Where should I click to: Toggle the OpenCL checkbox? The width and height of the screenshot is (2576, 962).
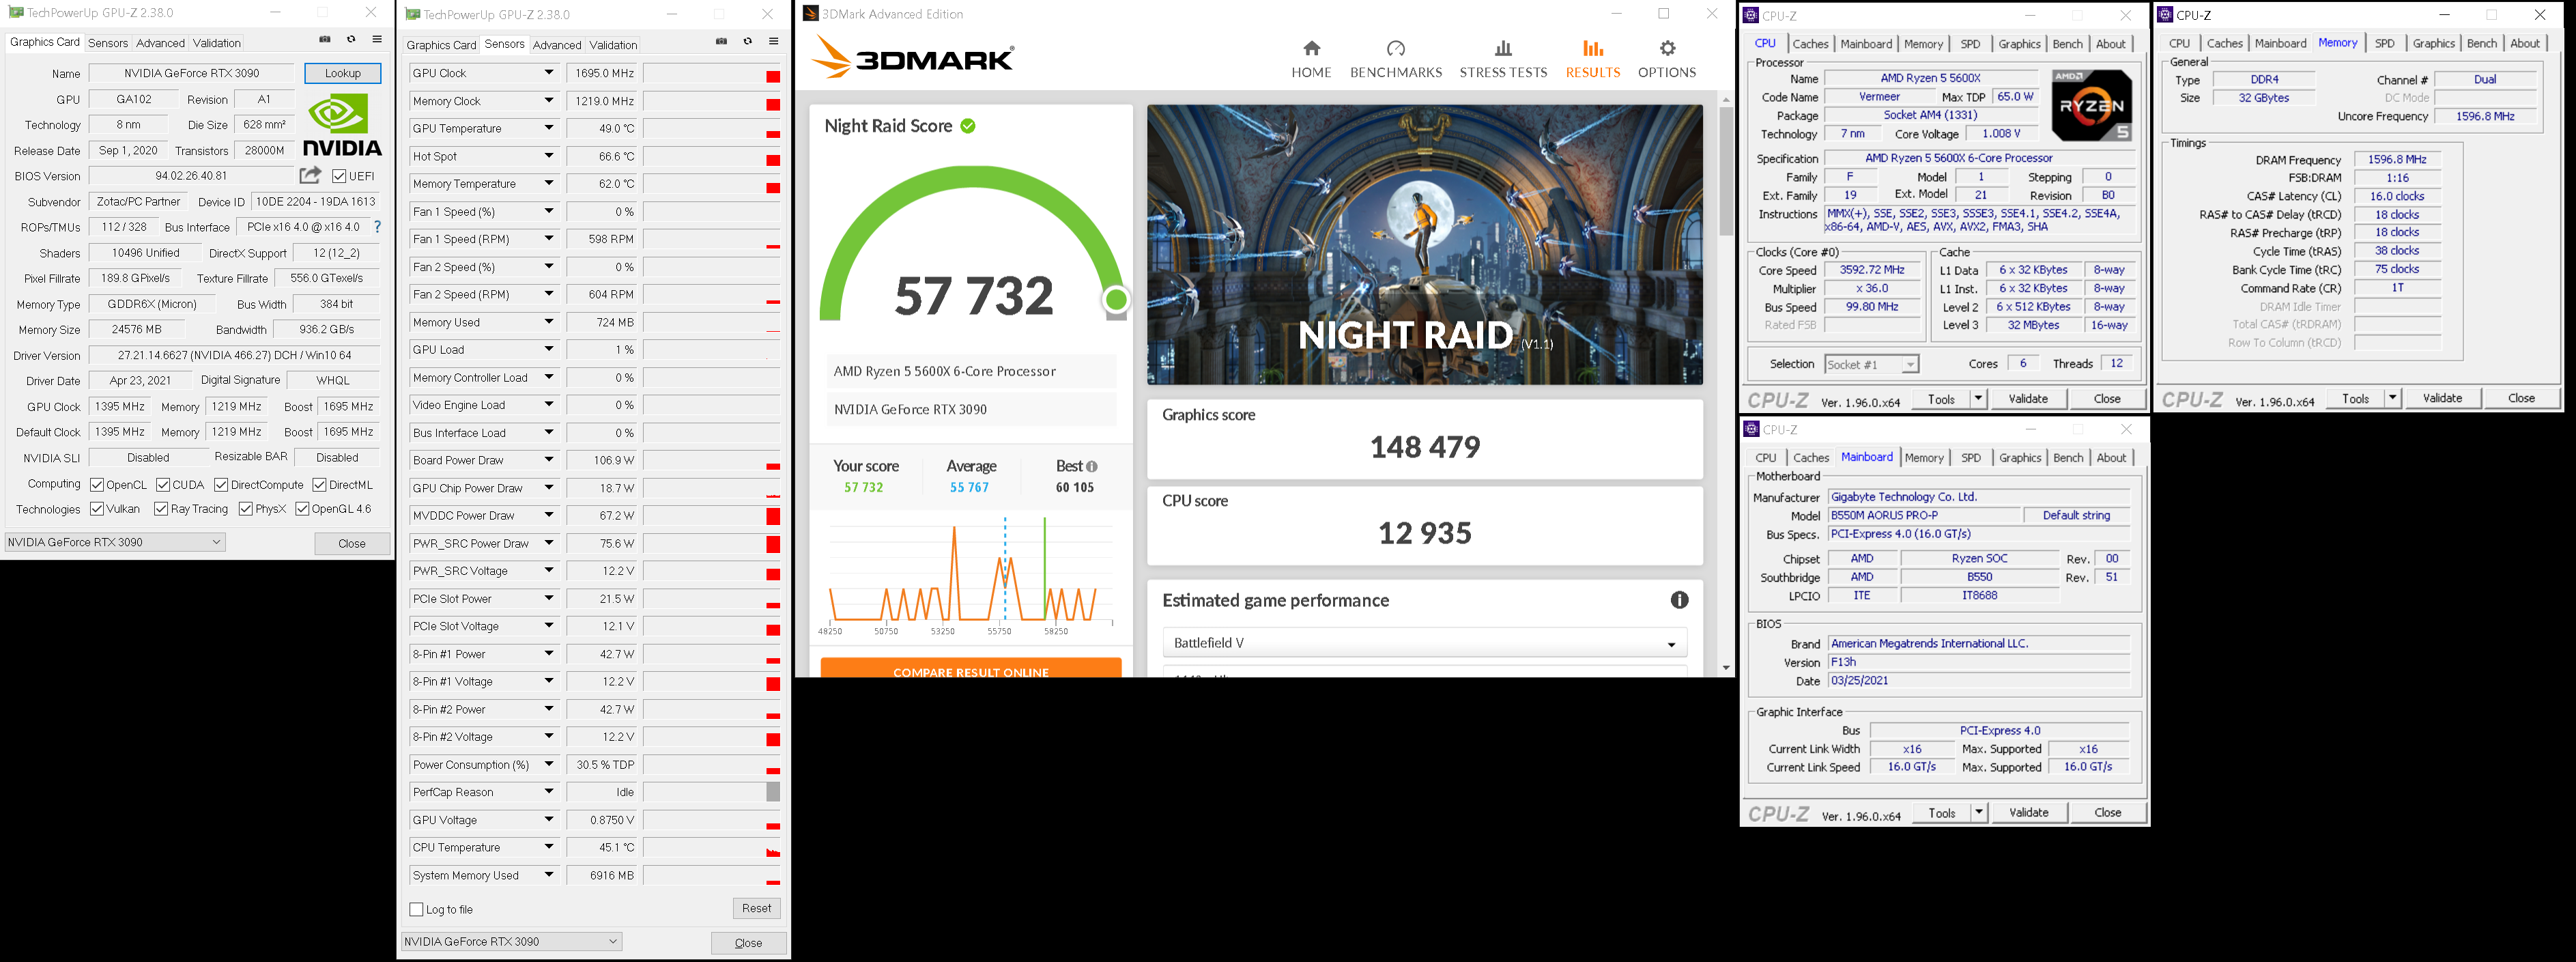click(97, 485)
